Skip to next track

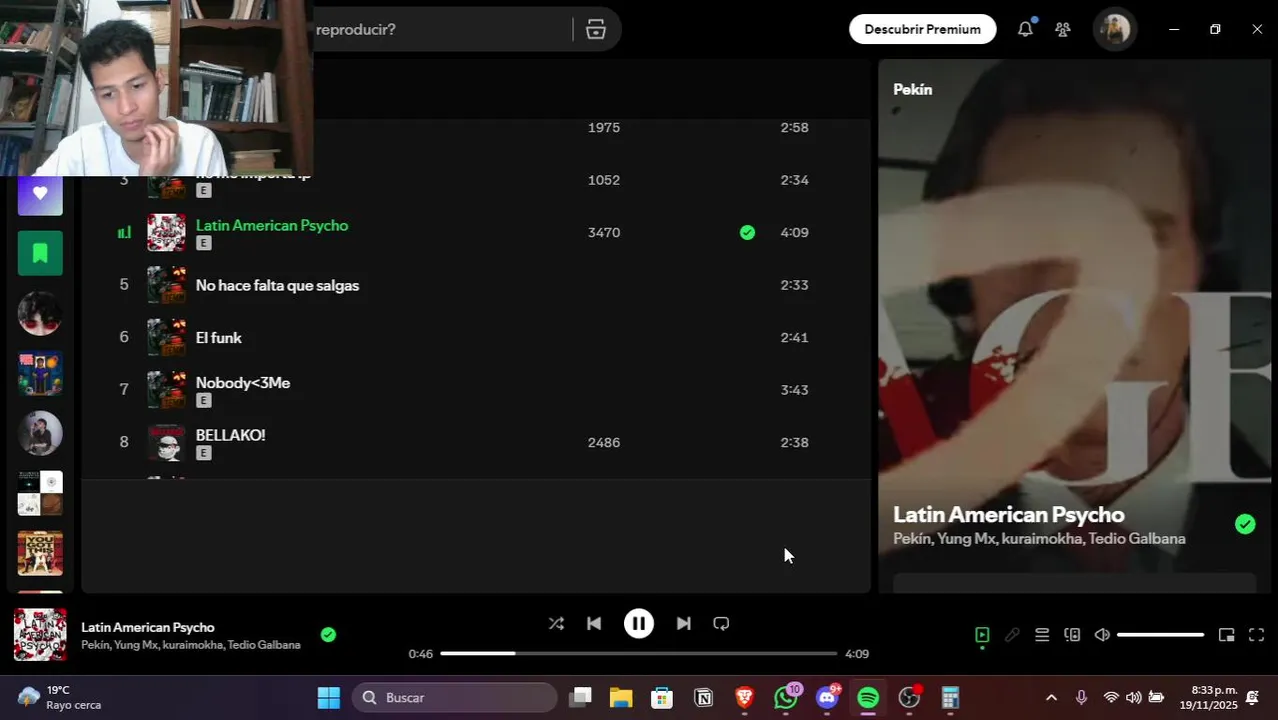[683, 623]
